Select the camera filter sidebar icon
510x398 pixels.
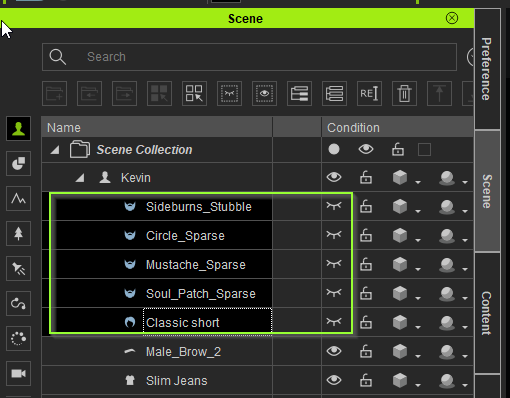18,373
